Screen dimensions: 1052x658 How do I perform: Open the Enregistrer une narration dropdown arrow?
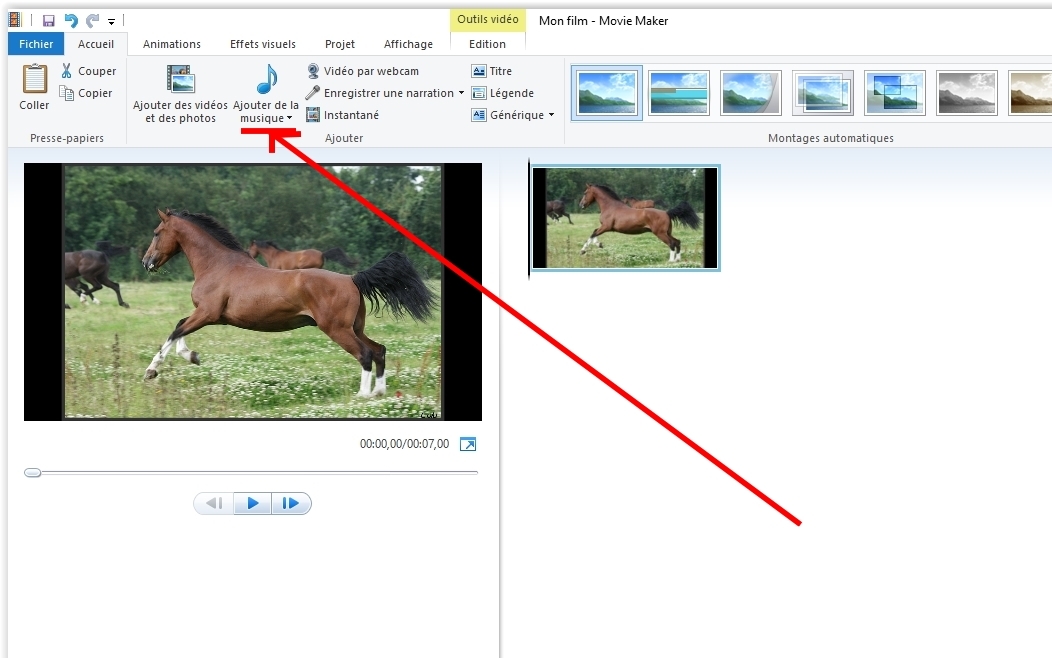[x=461, y=93]
